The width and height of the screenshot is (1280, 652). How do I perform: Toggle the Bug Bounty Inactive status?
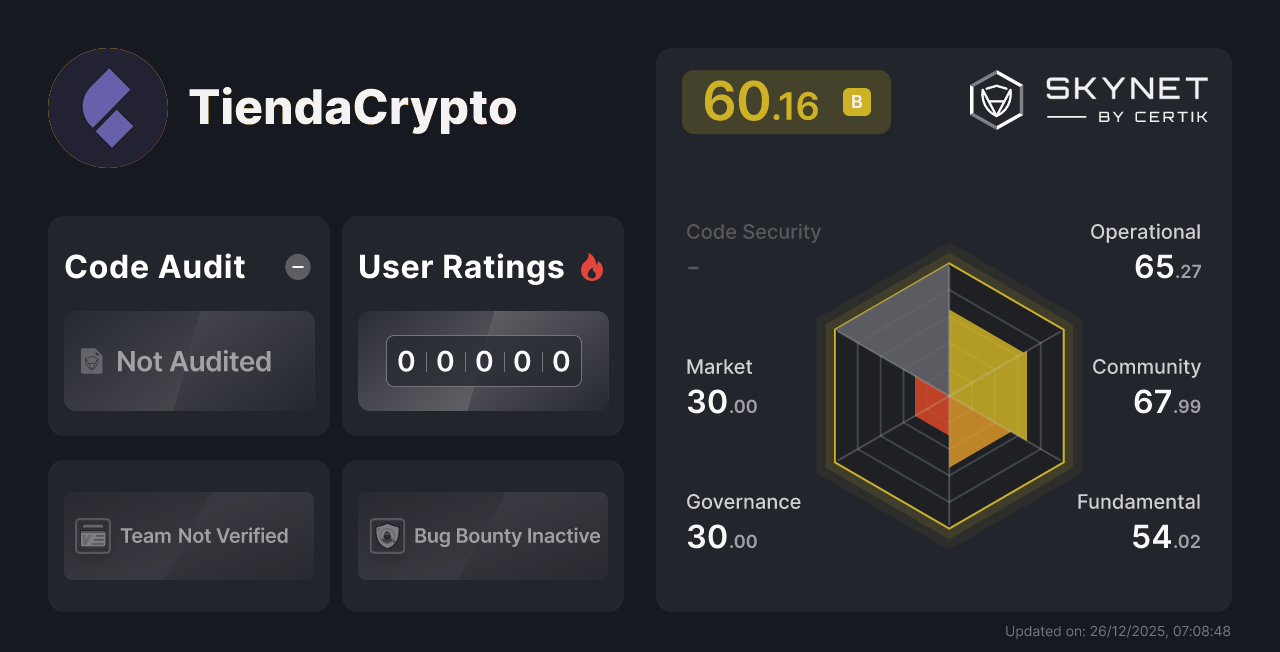click(483, 536)
